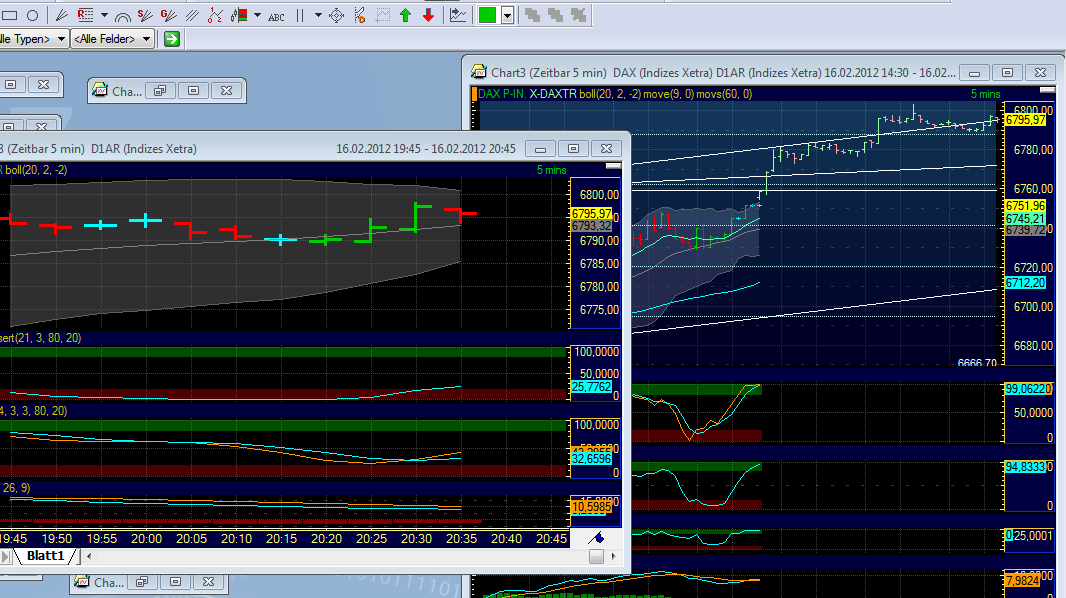Select the green color swatch
Viewport: 1066px width, 598px height.
[487, 15]
